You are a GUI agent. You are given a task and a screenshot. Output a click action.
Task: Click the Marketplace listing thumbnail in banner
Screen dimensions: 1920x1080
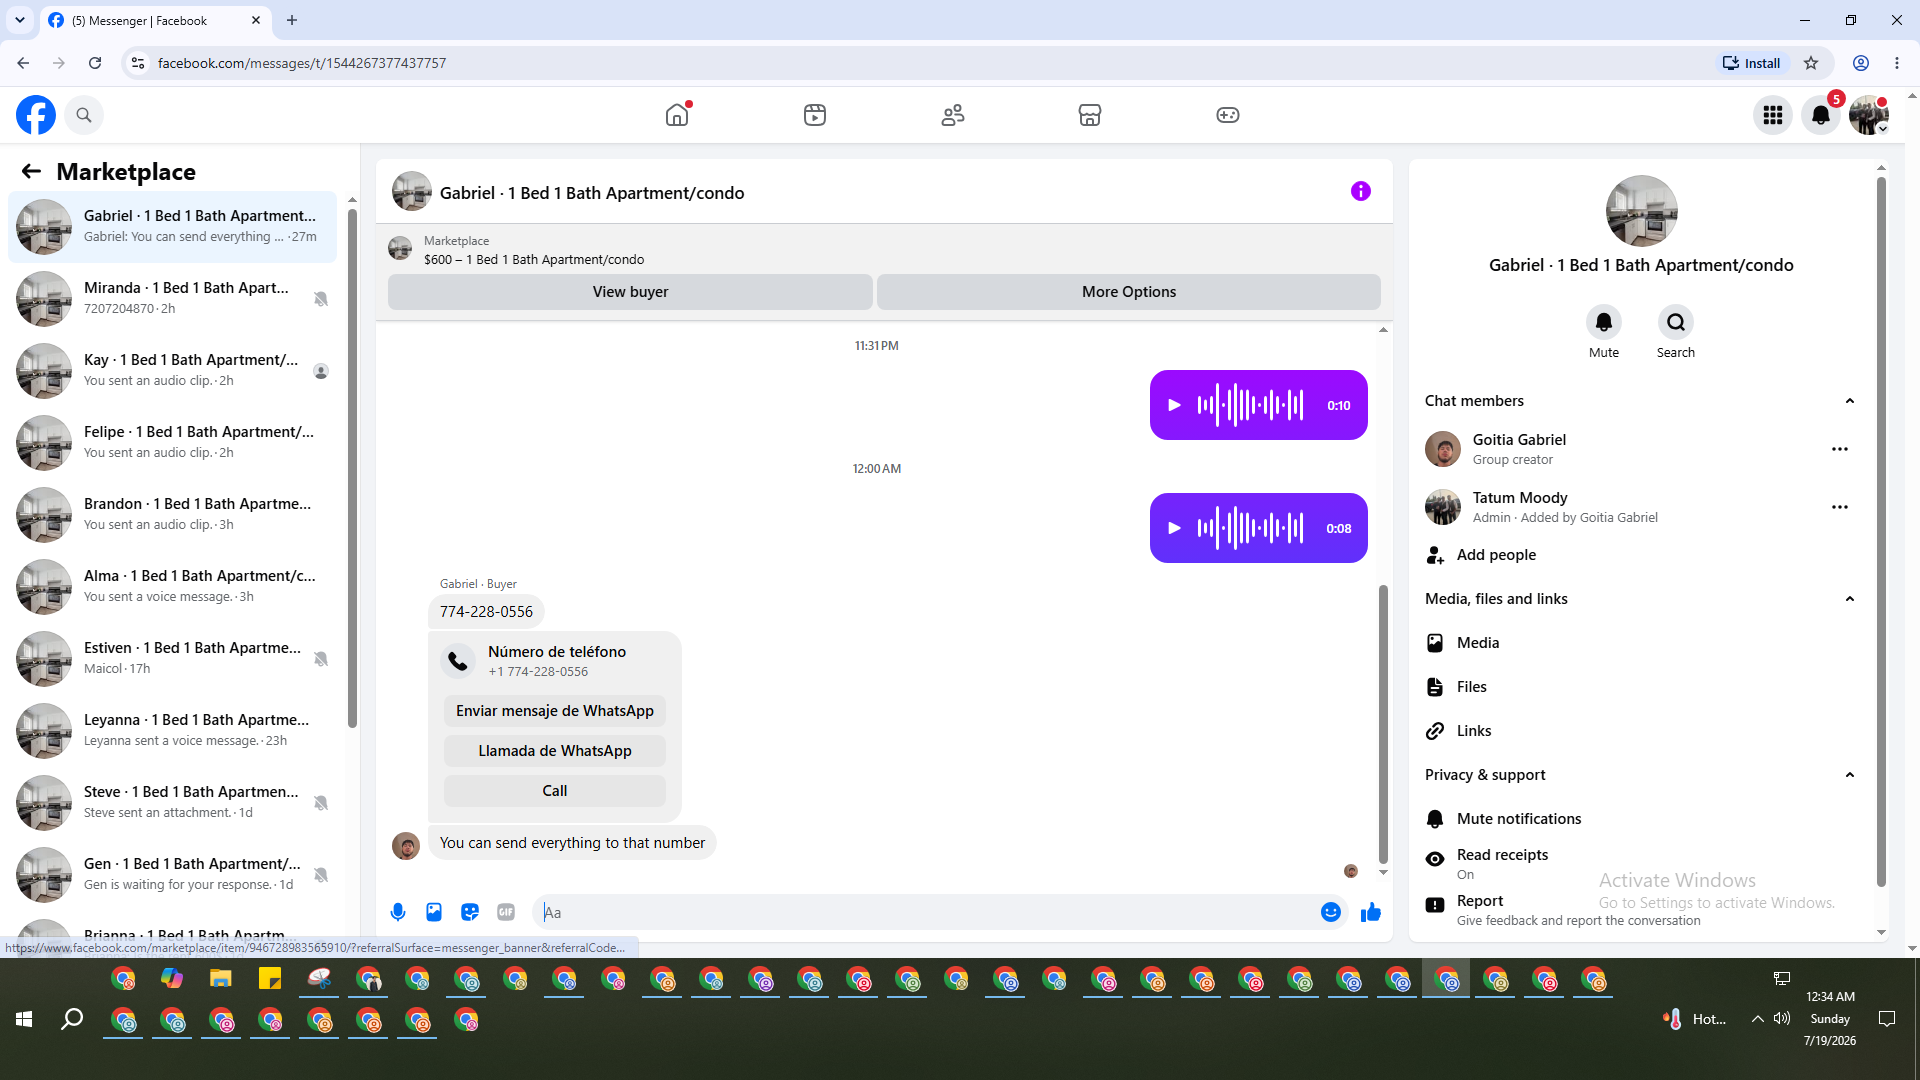coord(400,249)
